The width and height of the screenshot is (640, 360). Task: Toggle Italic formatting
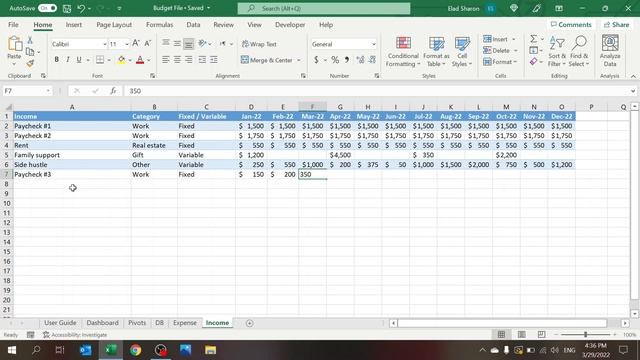68,60
